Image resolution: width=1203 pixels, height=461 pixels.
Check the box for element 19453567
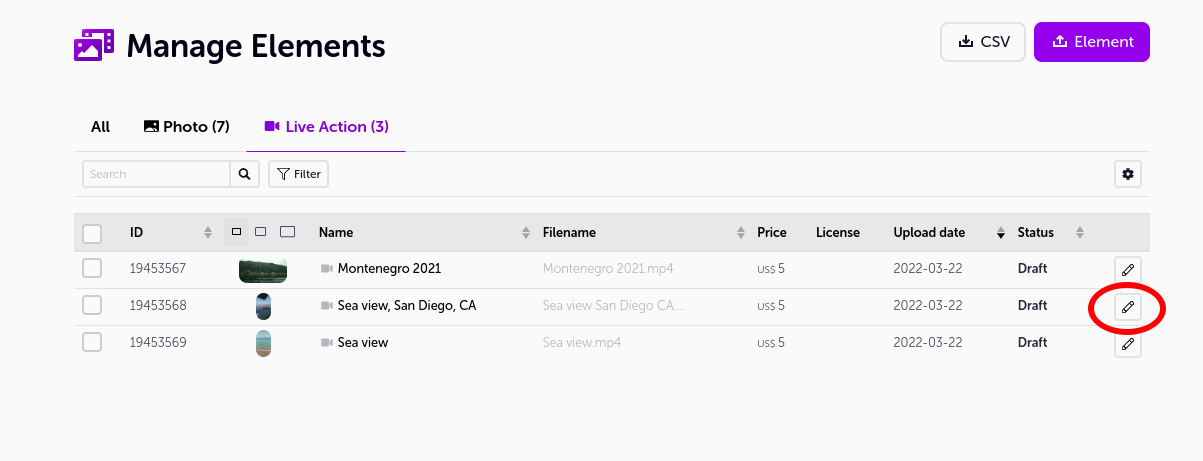click(92, 268)
